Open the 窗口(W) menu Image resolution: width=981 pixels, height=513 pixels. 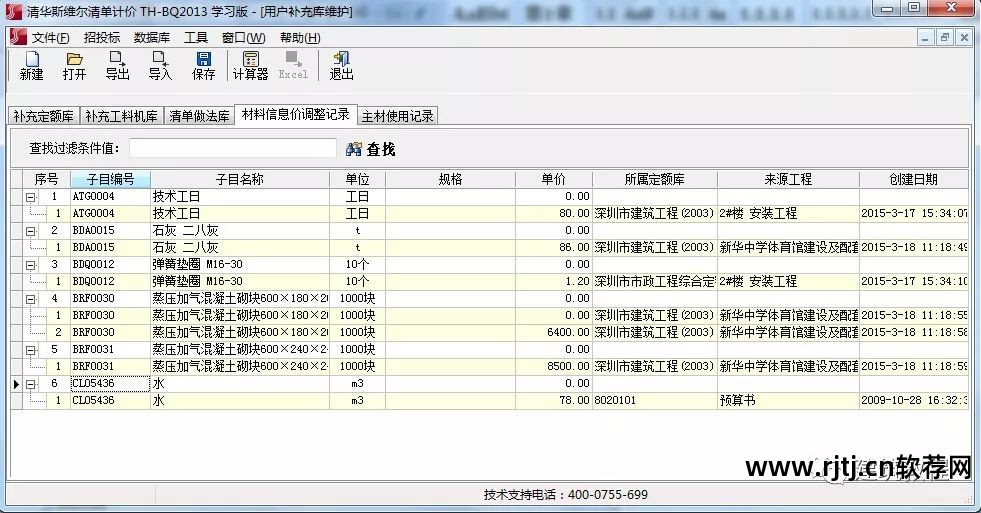[x=243, y=38]
